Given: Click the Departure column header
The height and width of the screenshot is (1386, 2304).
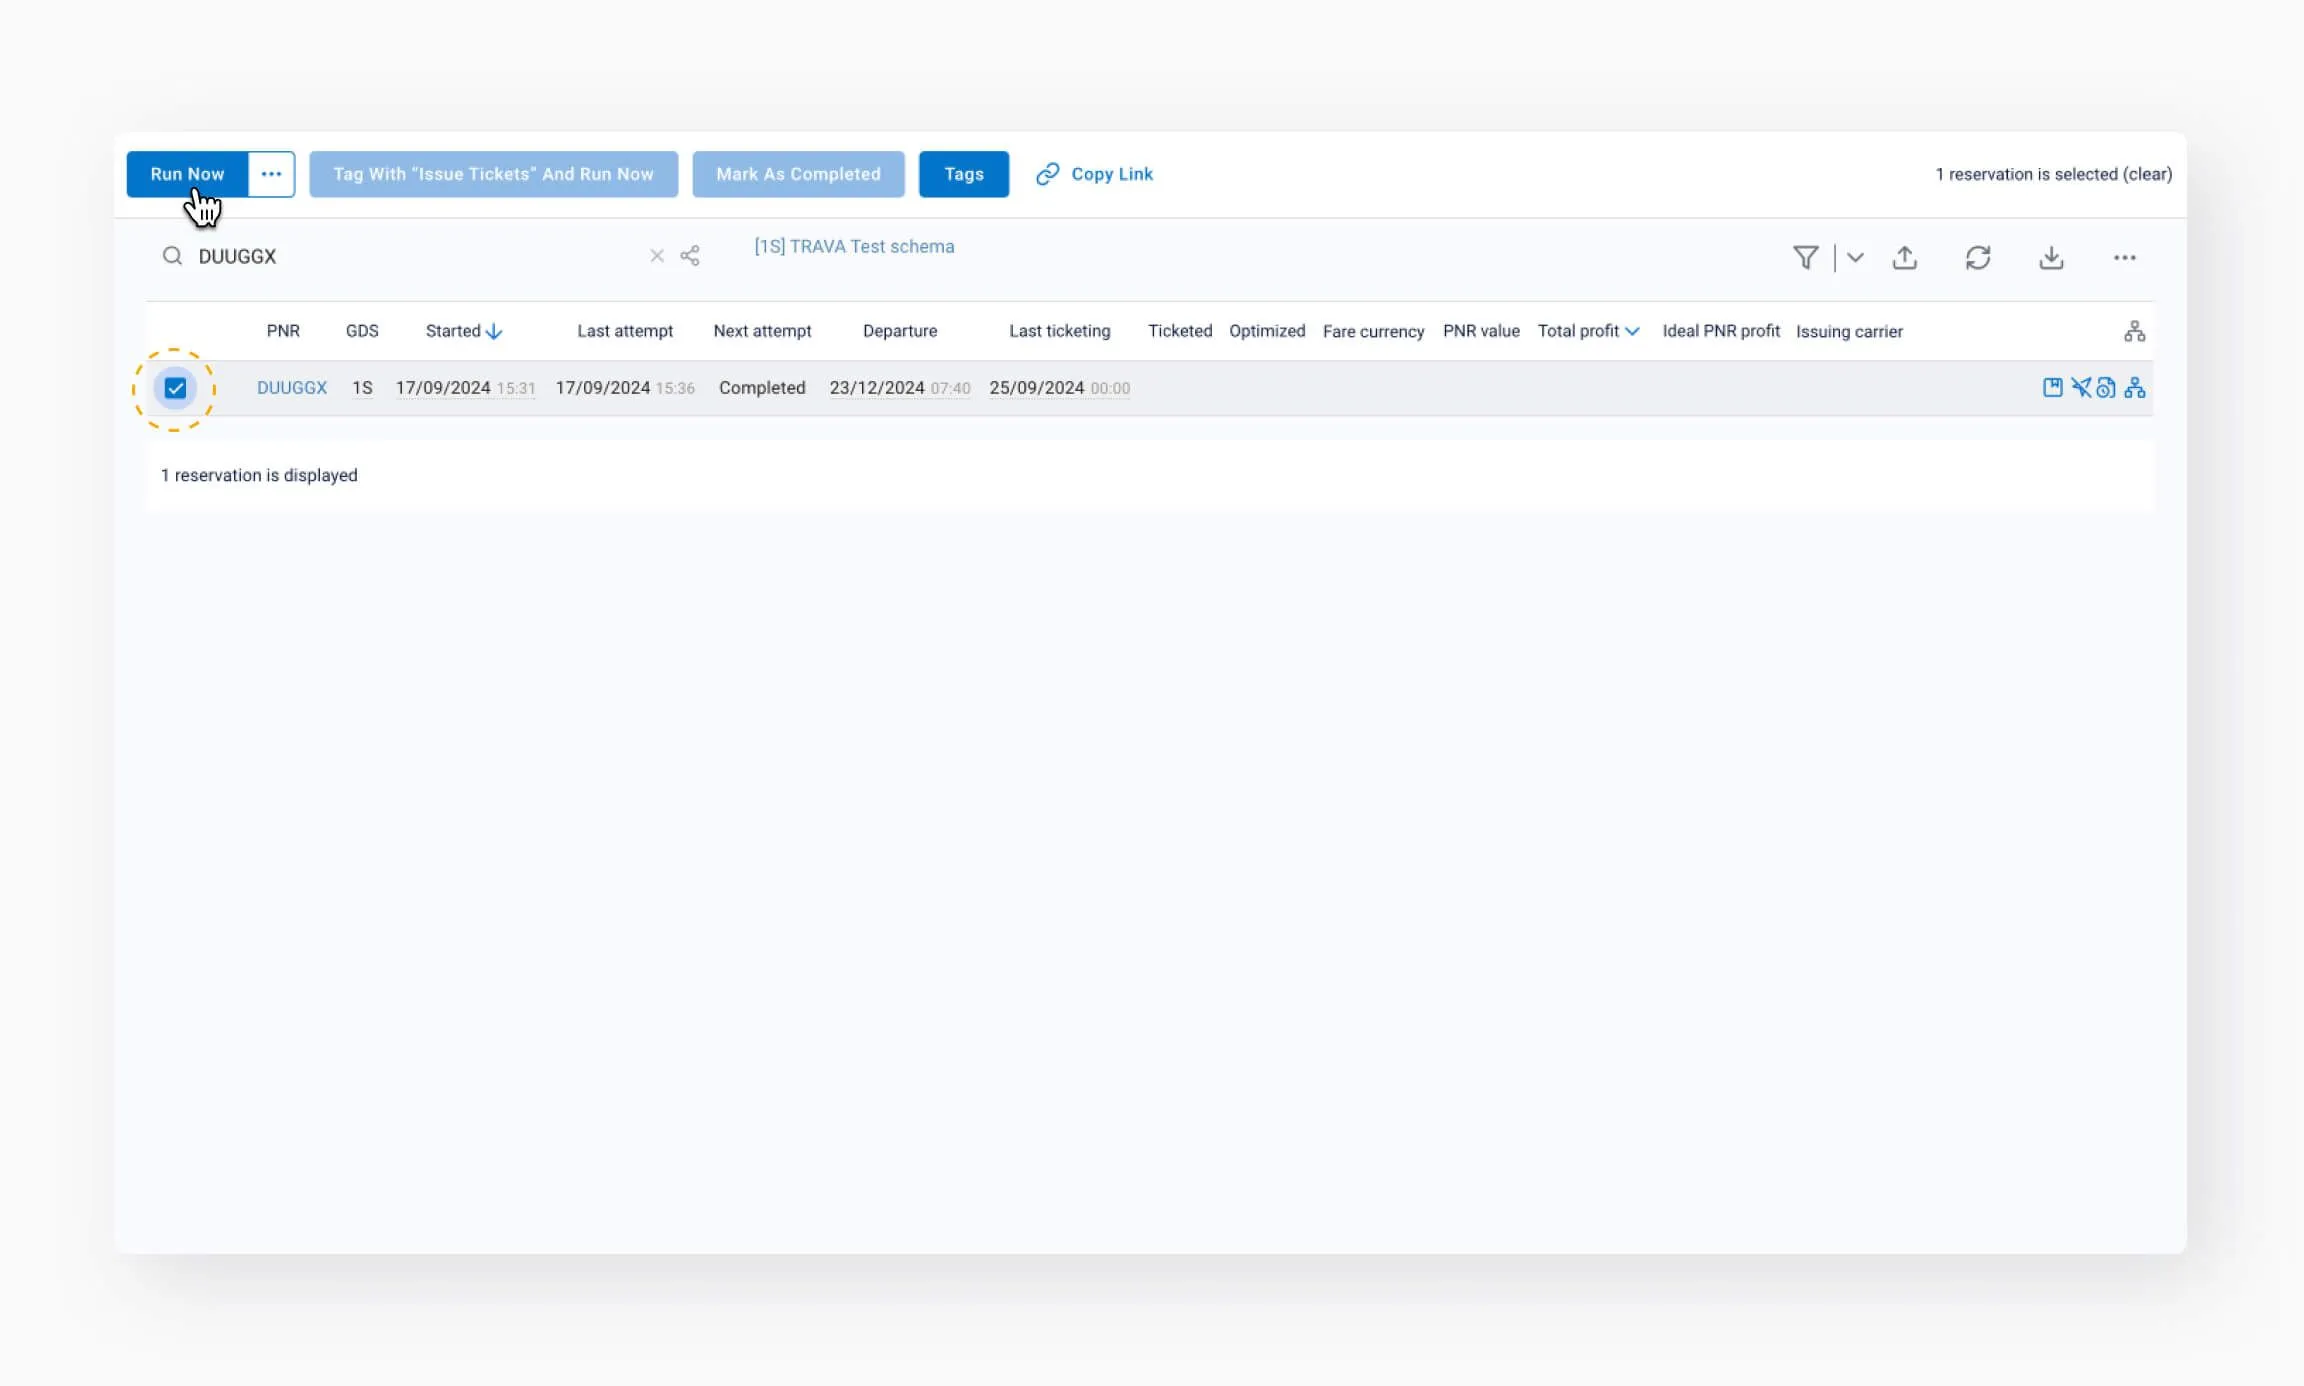Looking at the screenshot, I should (x=900, y=331).
